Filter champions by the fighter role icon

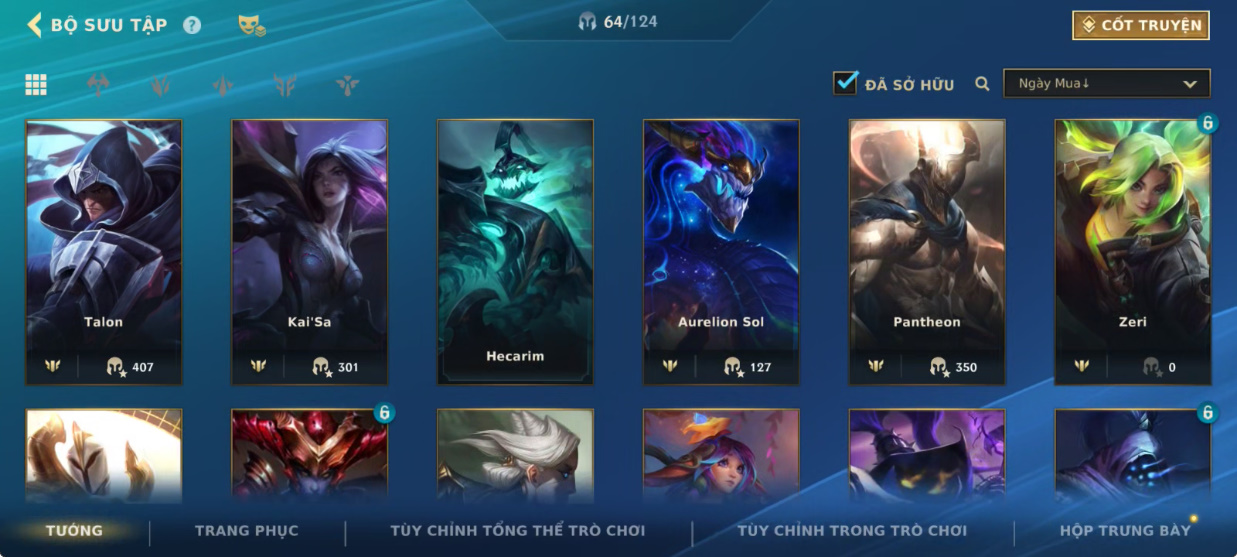point(98,85)
